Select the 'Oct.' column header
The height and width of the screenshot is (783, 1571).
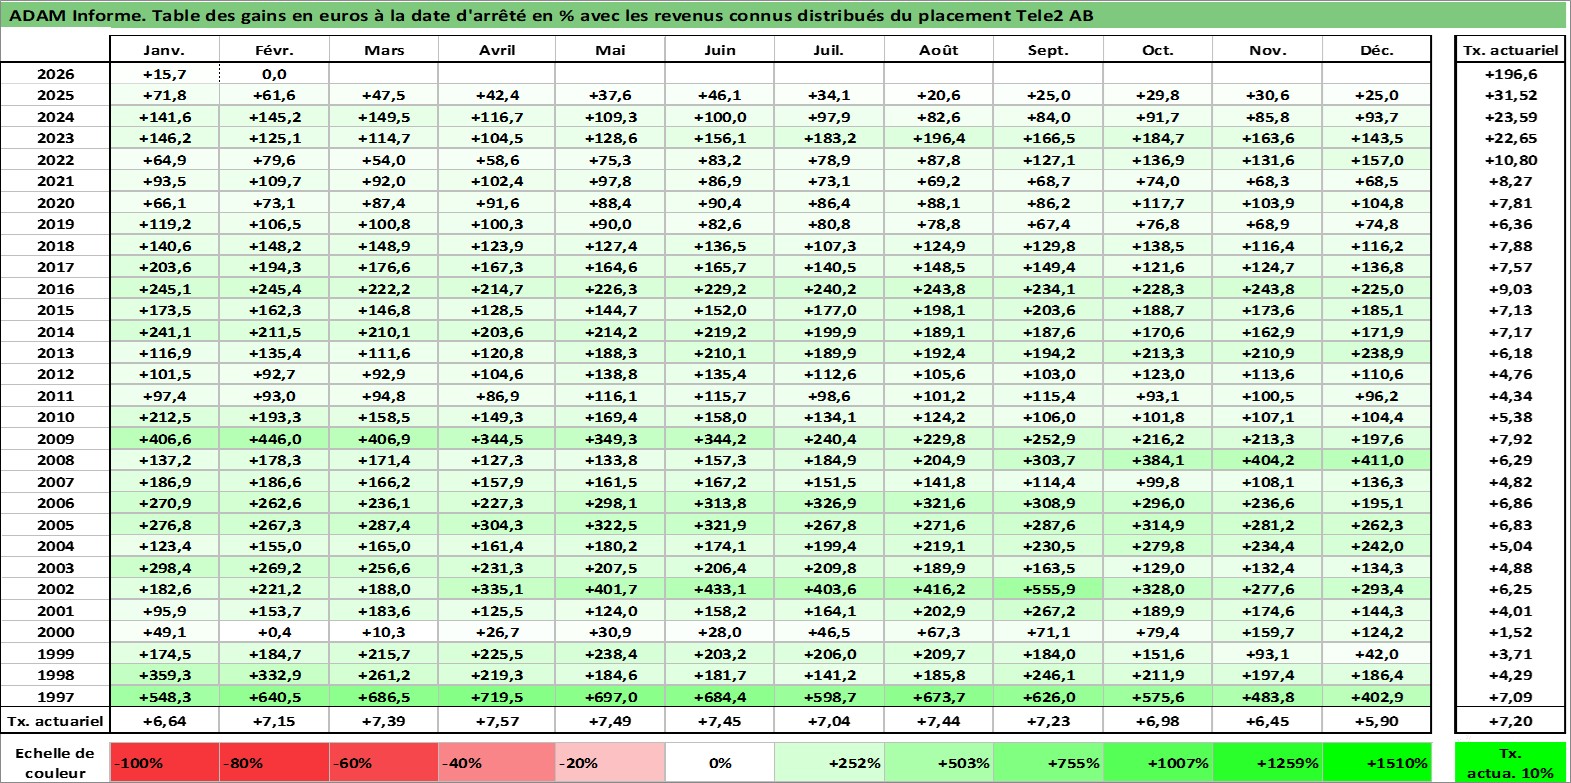click(x=1158, y=50)
